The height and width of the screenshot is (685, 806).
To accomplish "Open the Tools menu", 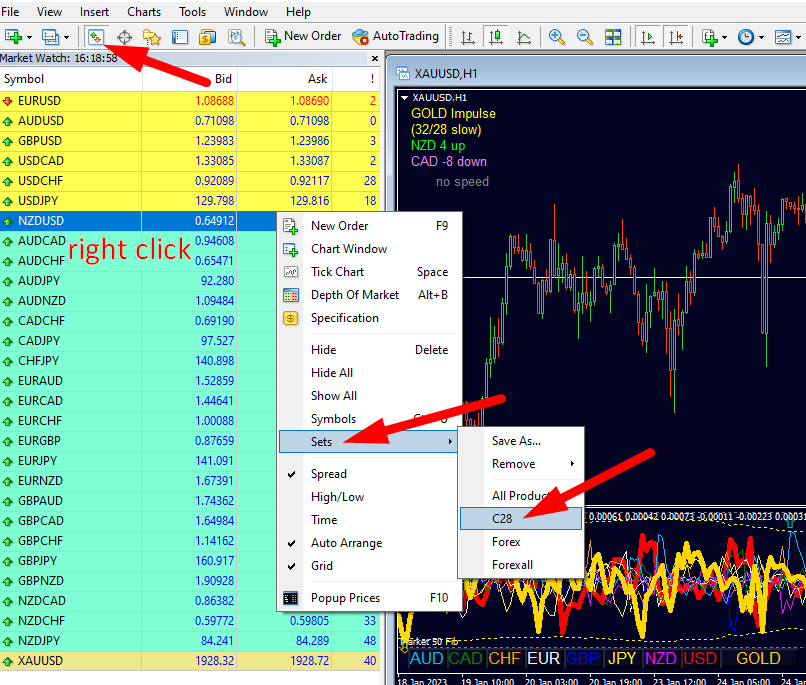I will (192, 12).
